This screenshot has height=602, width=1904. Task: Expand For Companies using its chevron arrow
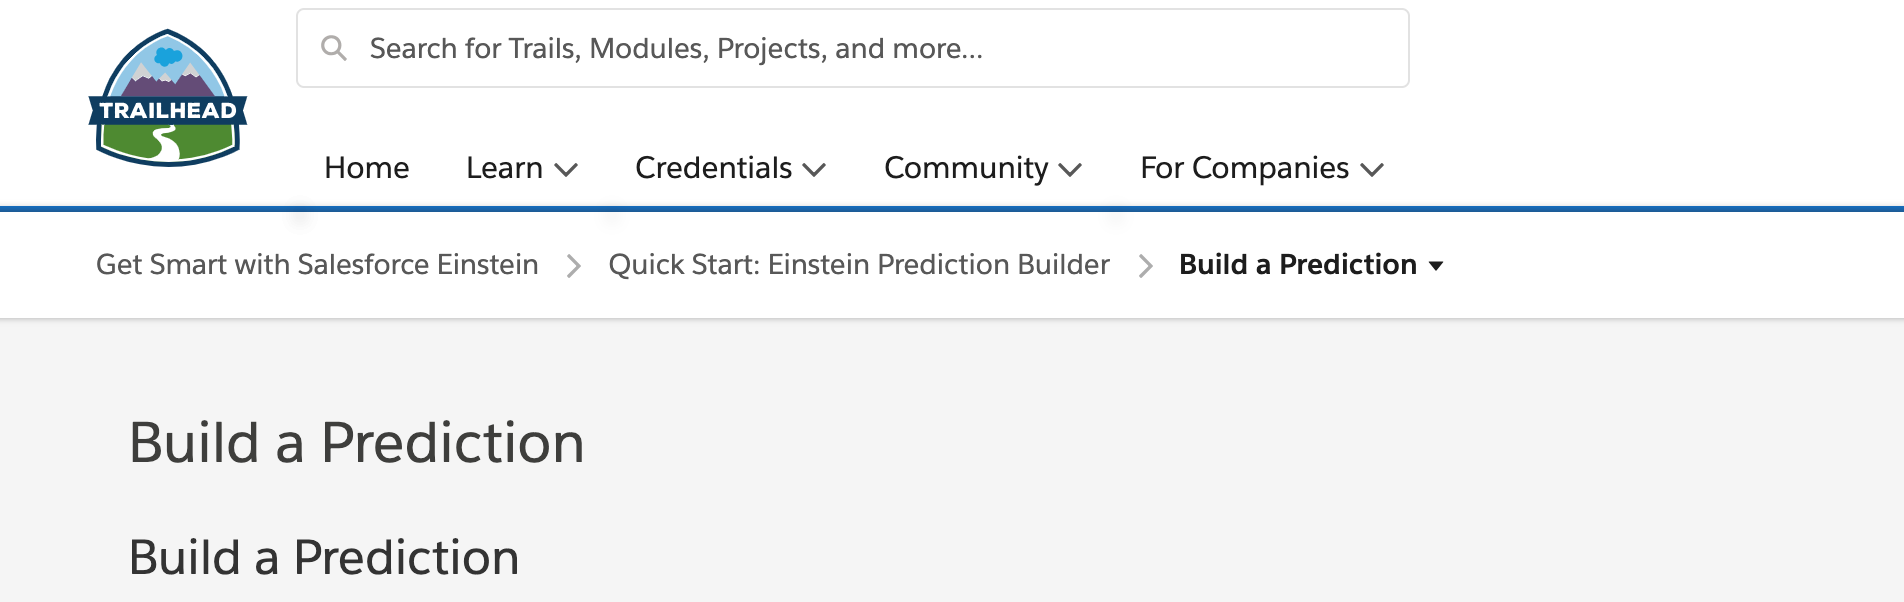click(1372, 170)
